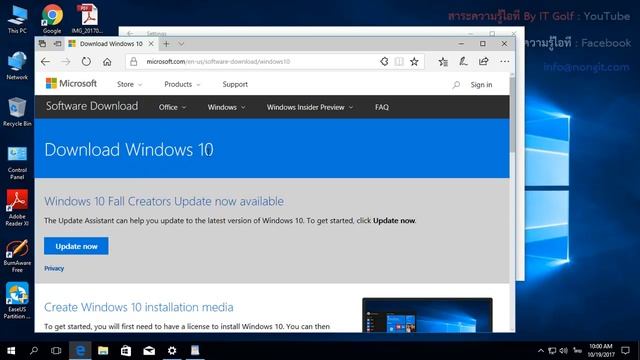Screen dimensions: 640x360
Task: Open the Edge Hub favorites list
Action: point(443,62)
